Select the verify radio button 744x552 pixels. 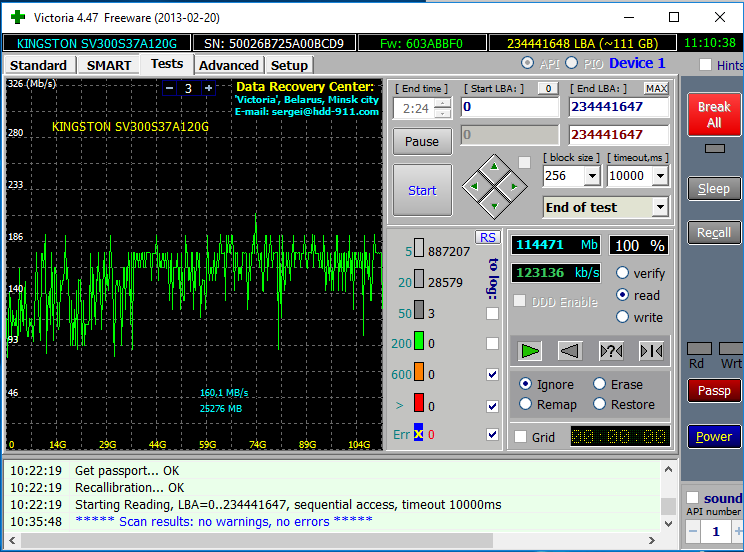(x=623, y=273)
